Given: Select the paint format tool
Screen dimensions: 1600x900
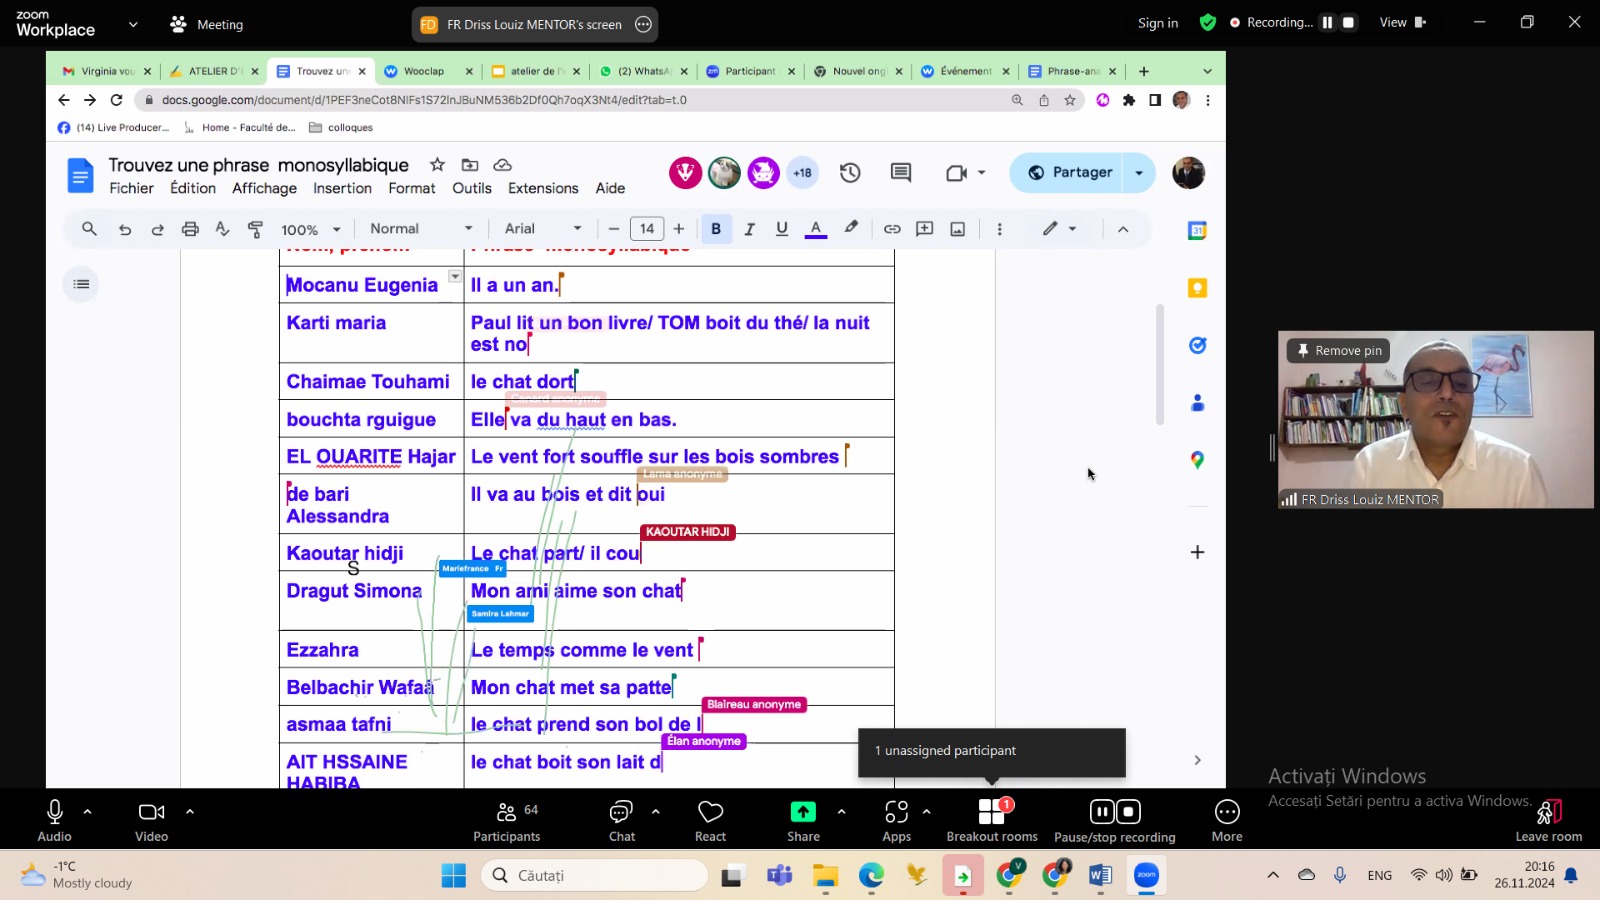Looking at the screenshot, I should [255, 229].
